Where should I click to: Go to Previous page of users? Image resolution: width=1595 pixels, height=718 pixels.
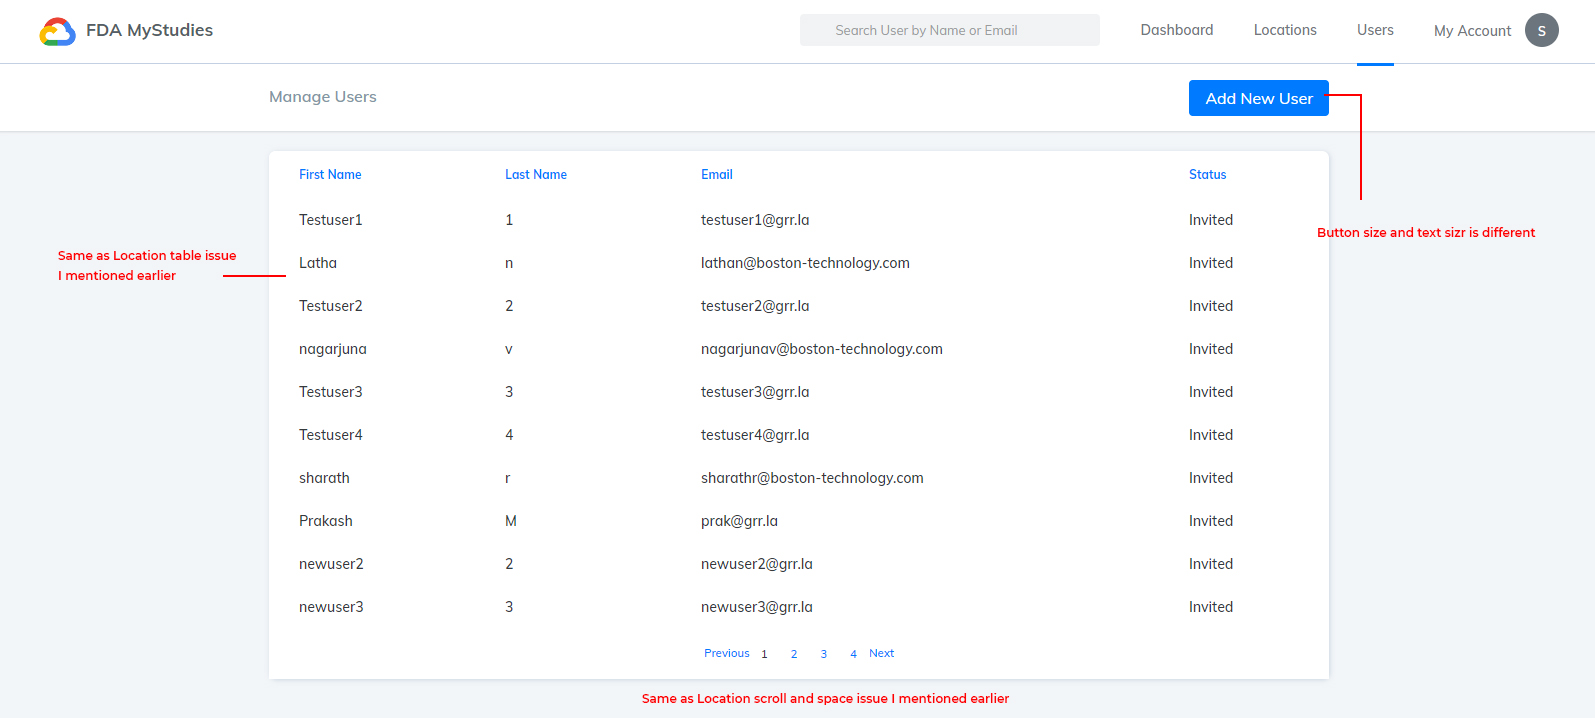pos(727,653)
